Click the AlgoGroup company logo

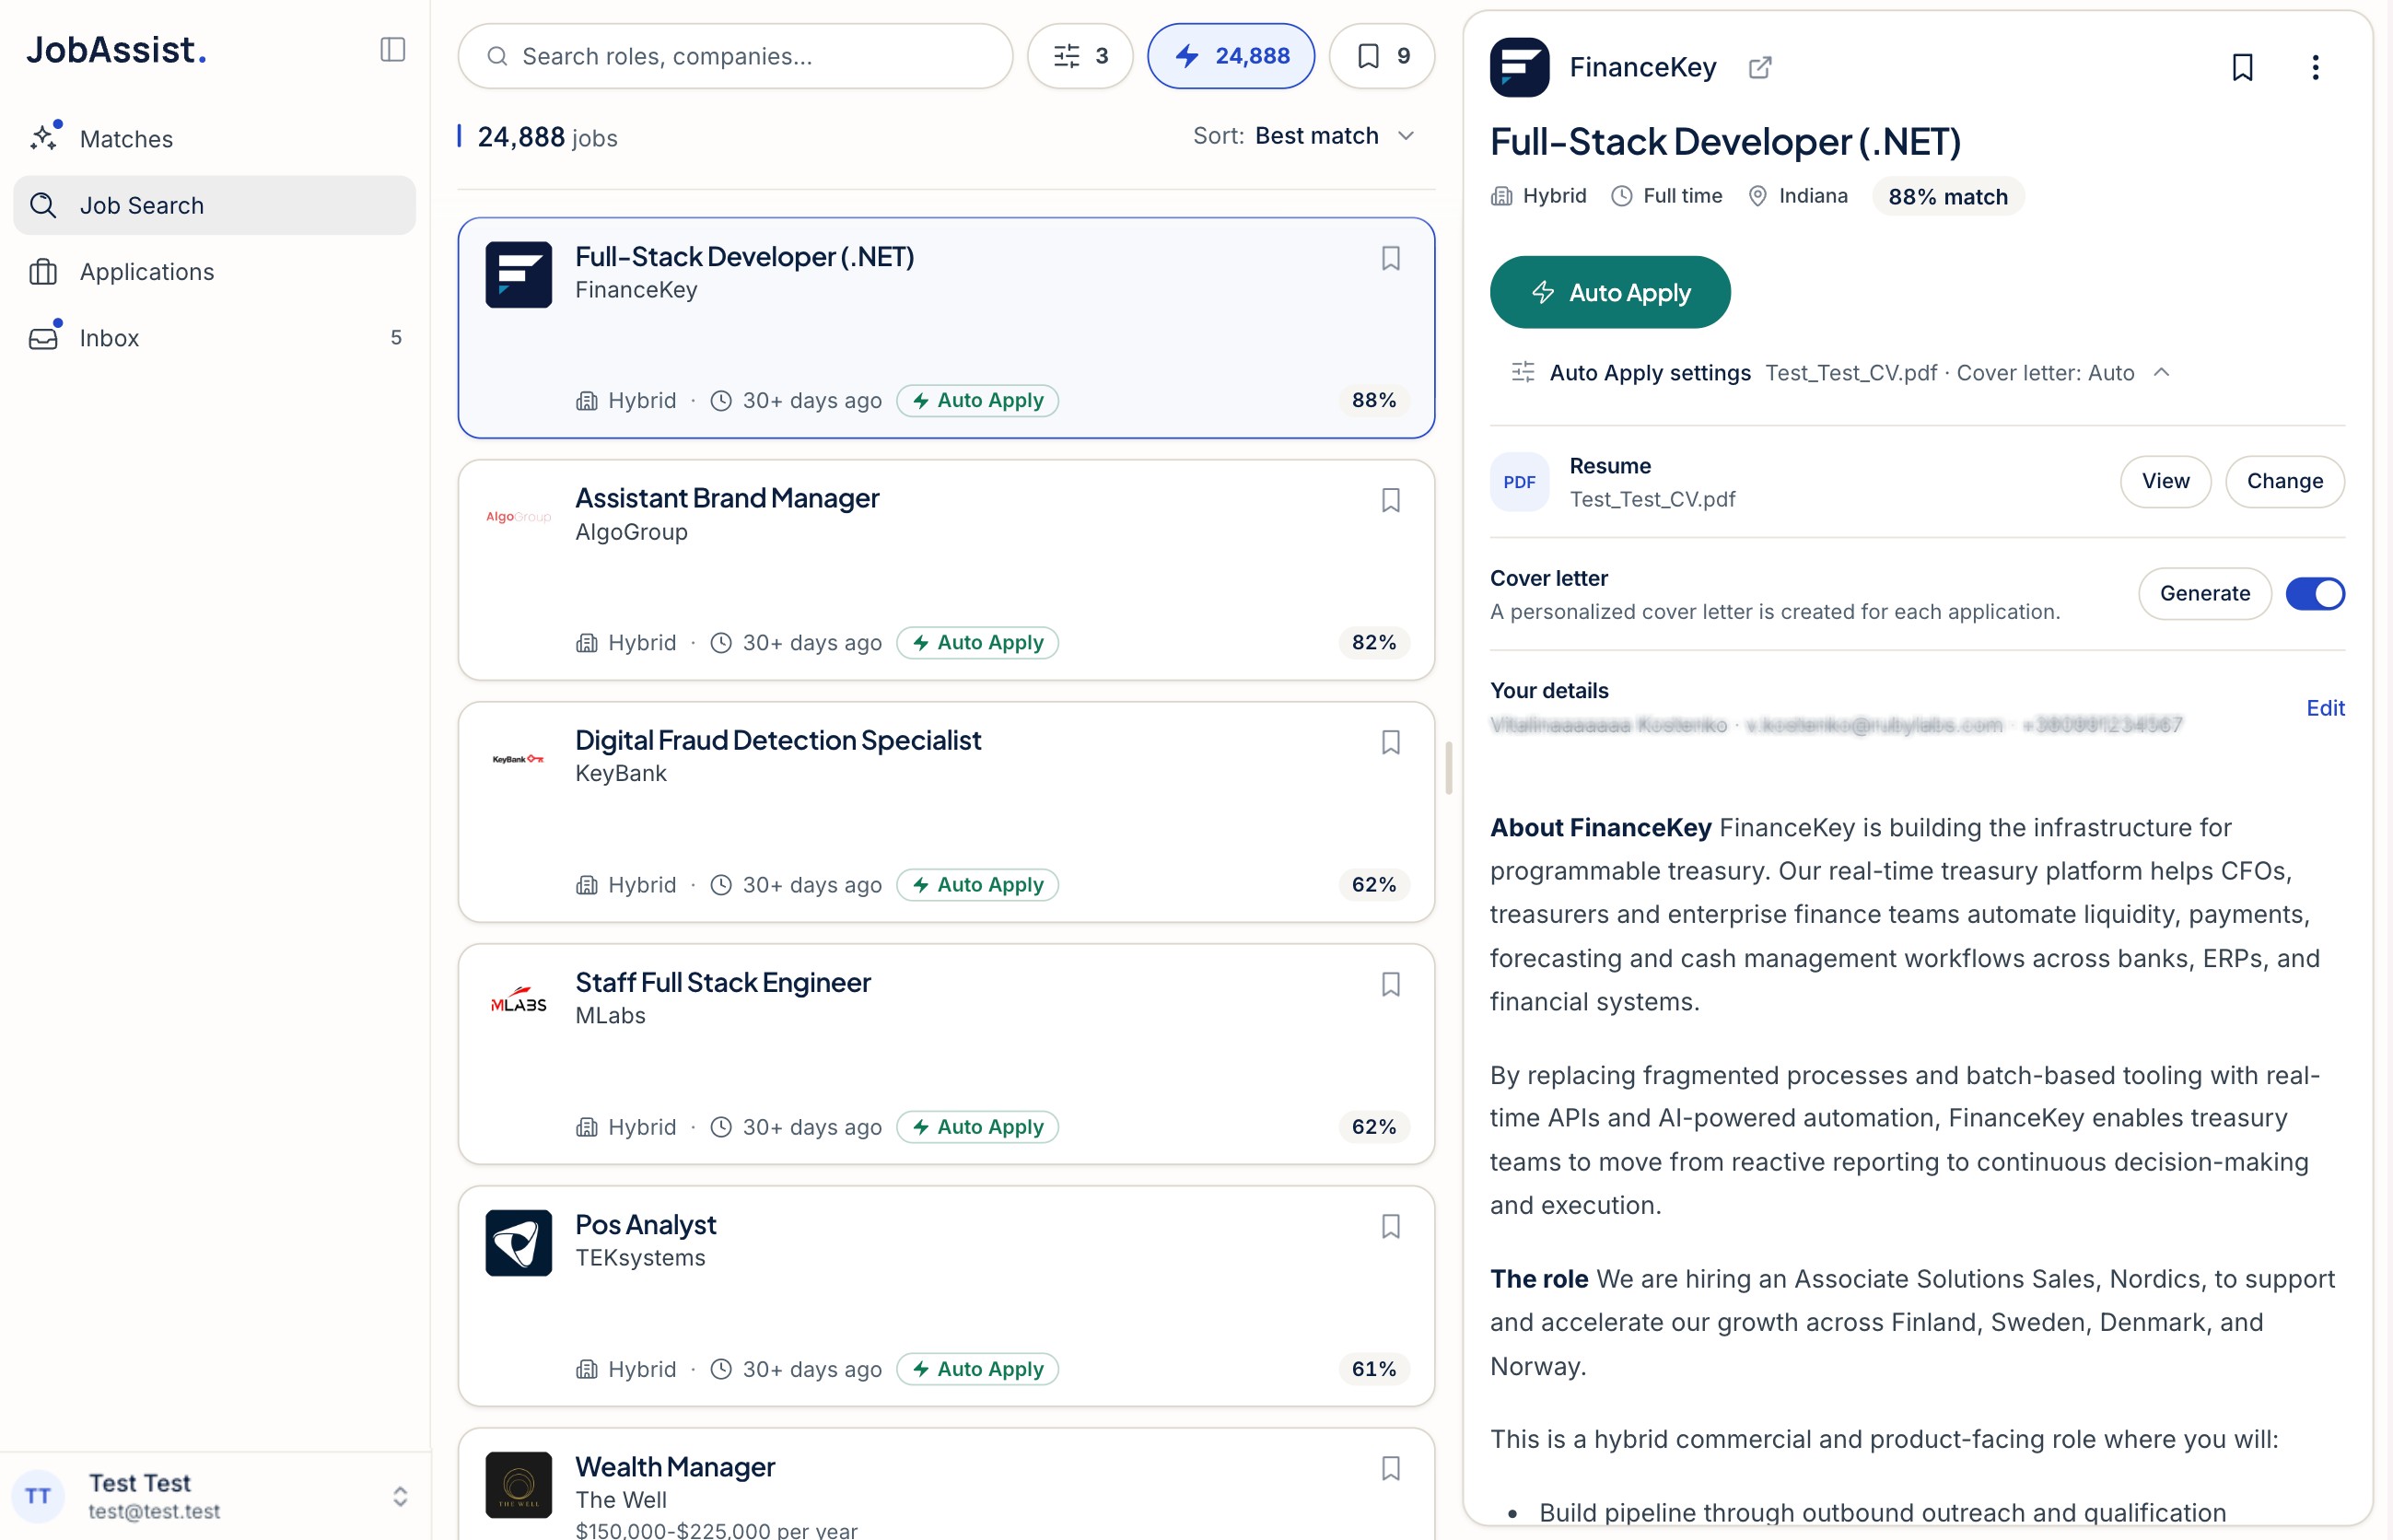pyautogui.click(x=518, y=517)
